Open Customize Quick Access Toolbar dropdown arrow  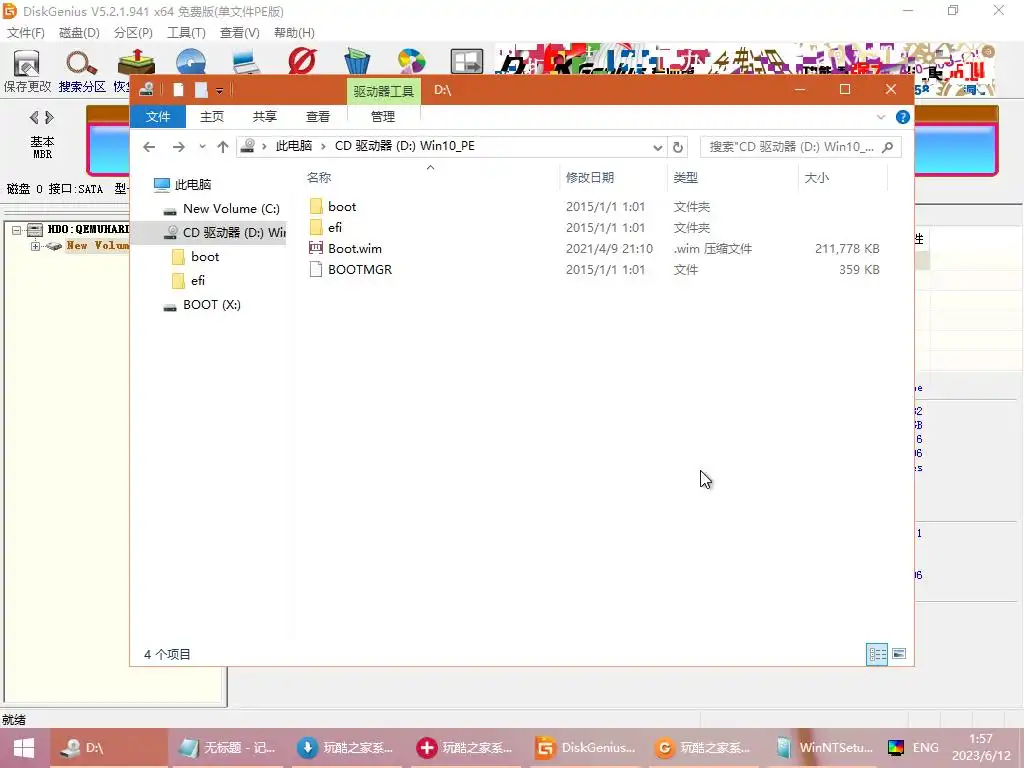[x=219, y=91]
